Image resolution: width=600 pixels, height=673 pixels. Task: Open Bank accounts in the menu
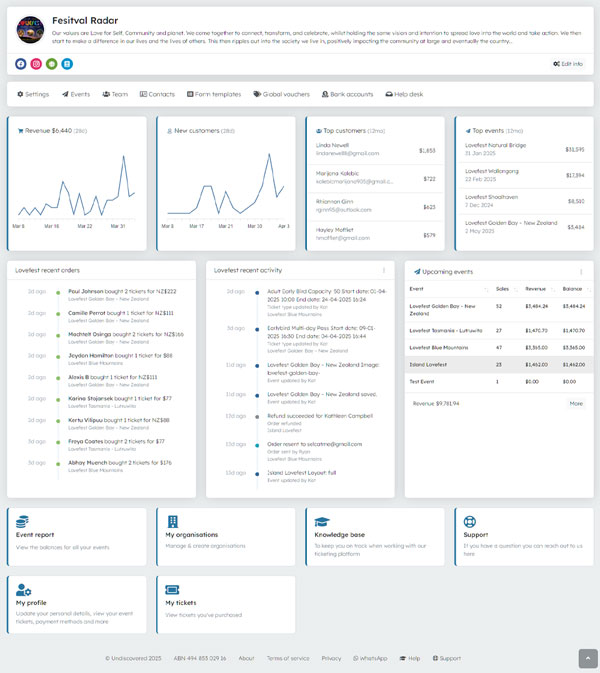point(347,94)
